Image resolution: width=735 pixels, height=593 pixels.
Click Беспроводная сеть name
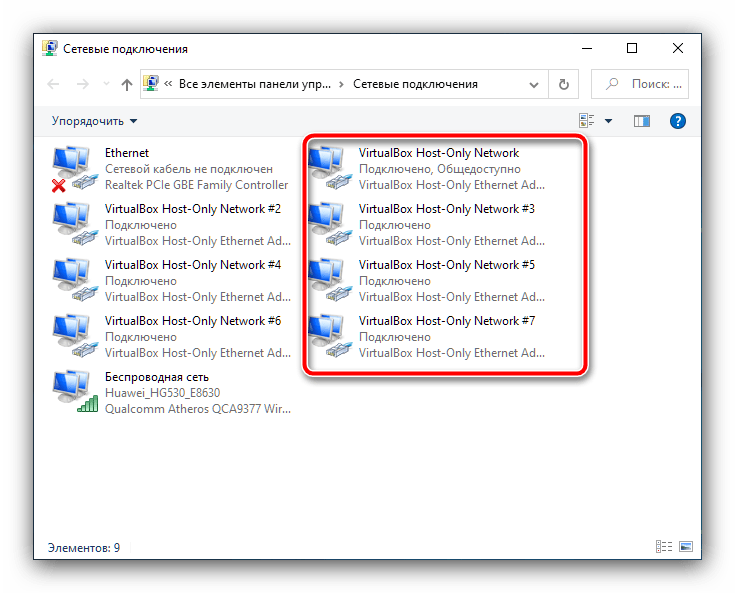pos(157,377)
